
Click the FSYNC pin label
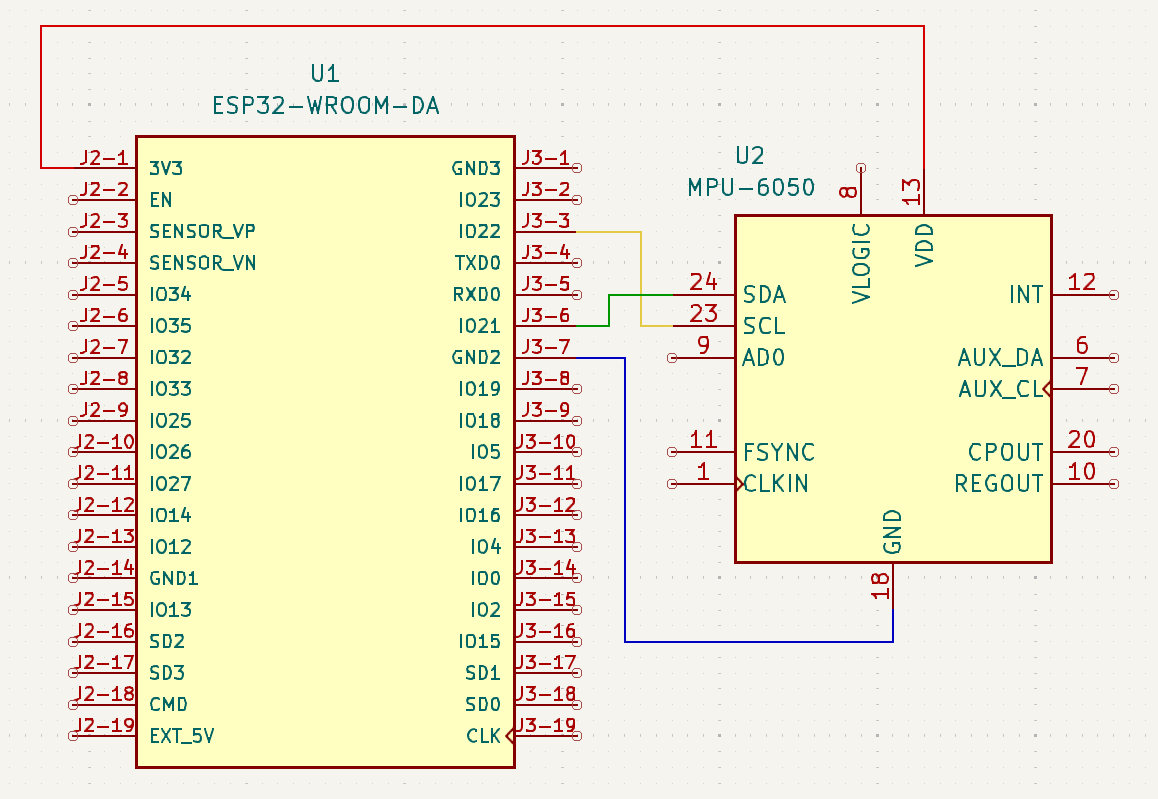(779, 452)
